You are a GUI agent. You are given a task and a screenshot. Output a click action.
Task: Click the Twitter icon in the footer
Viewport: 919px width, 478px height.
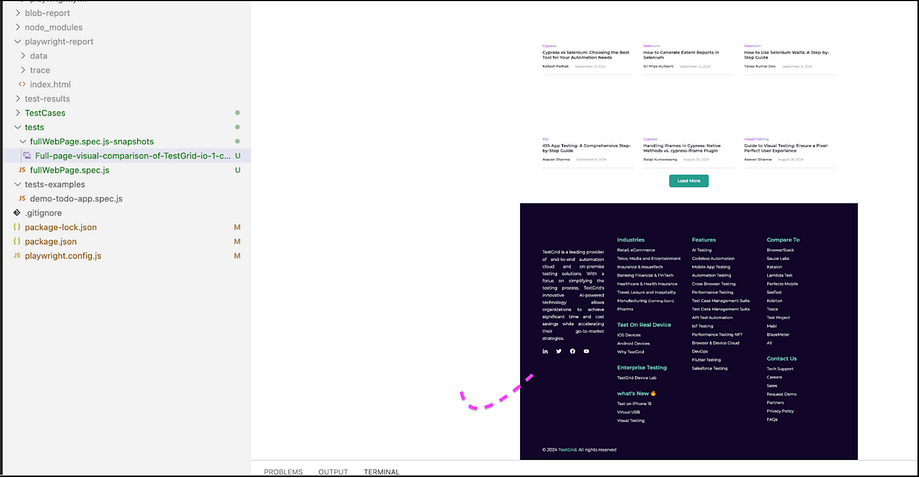click(559, 351)
